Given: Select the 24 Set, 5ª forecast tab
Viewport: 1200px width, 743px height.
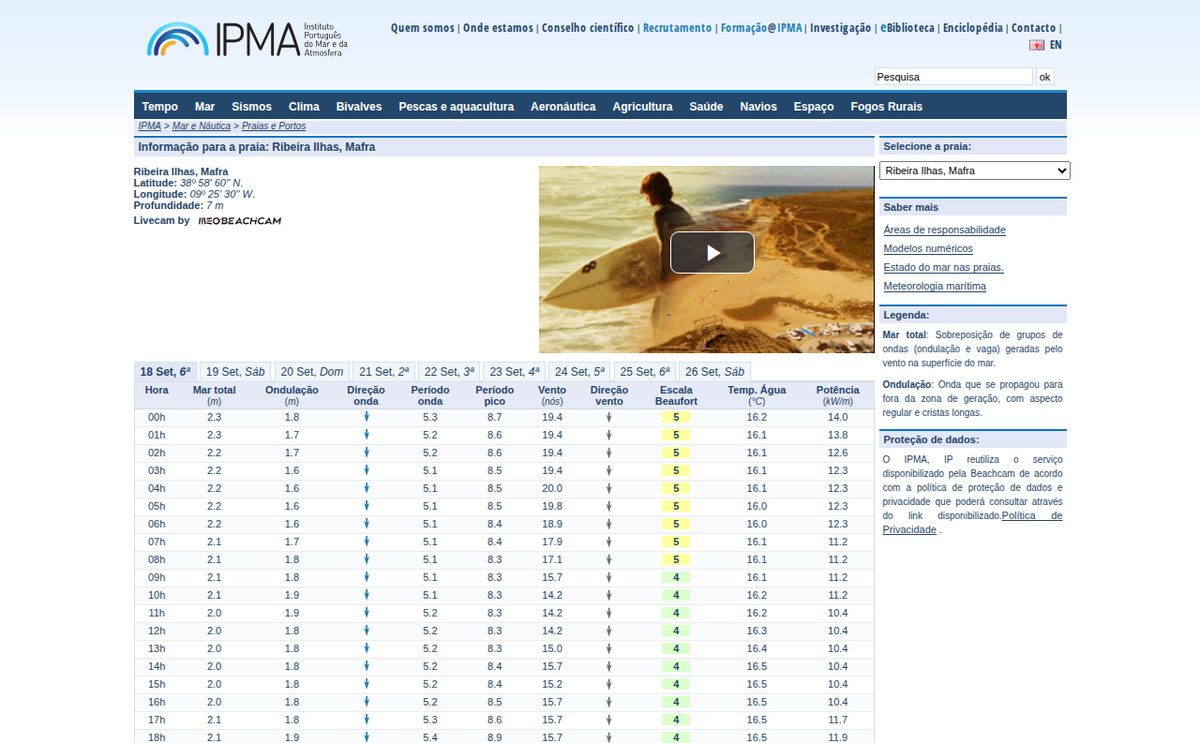Looking at the screenshot, I should [580, 372].
